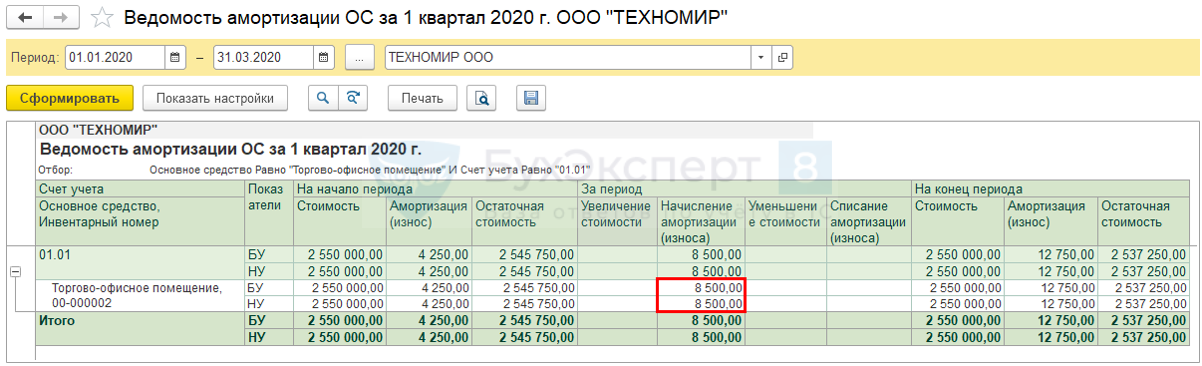Viewport: 1202px width, 366px height.
Task: Expand the organization dropdown arrow
Action: [x=762, y=58]
